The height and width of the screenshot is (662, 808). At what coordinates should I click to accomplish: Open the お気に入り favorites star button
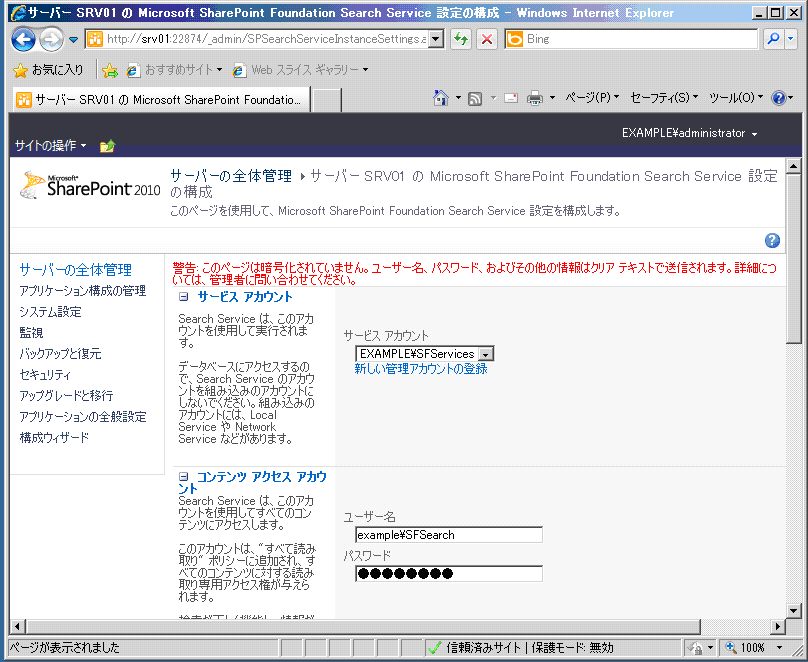[48, 70]
